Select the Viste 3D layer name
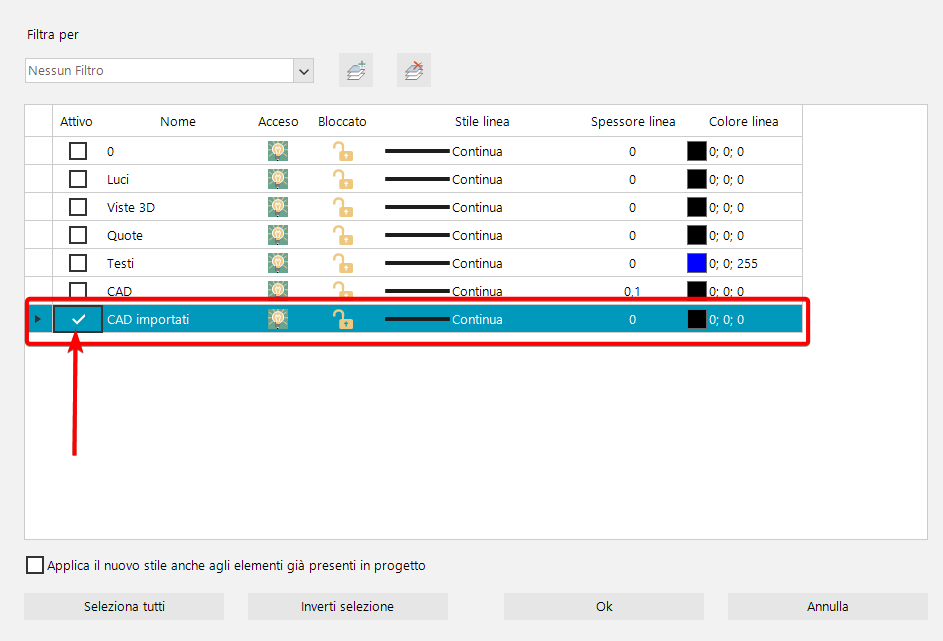 click(x=131, y=207)
